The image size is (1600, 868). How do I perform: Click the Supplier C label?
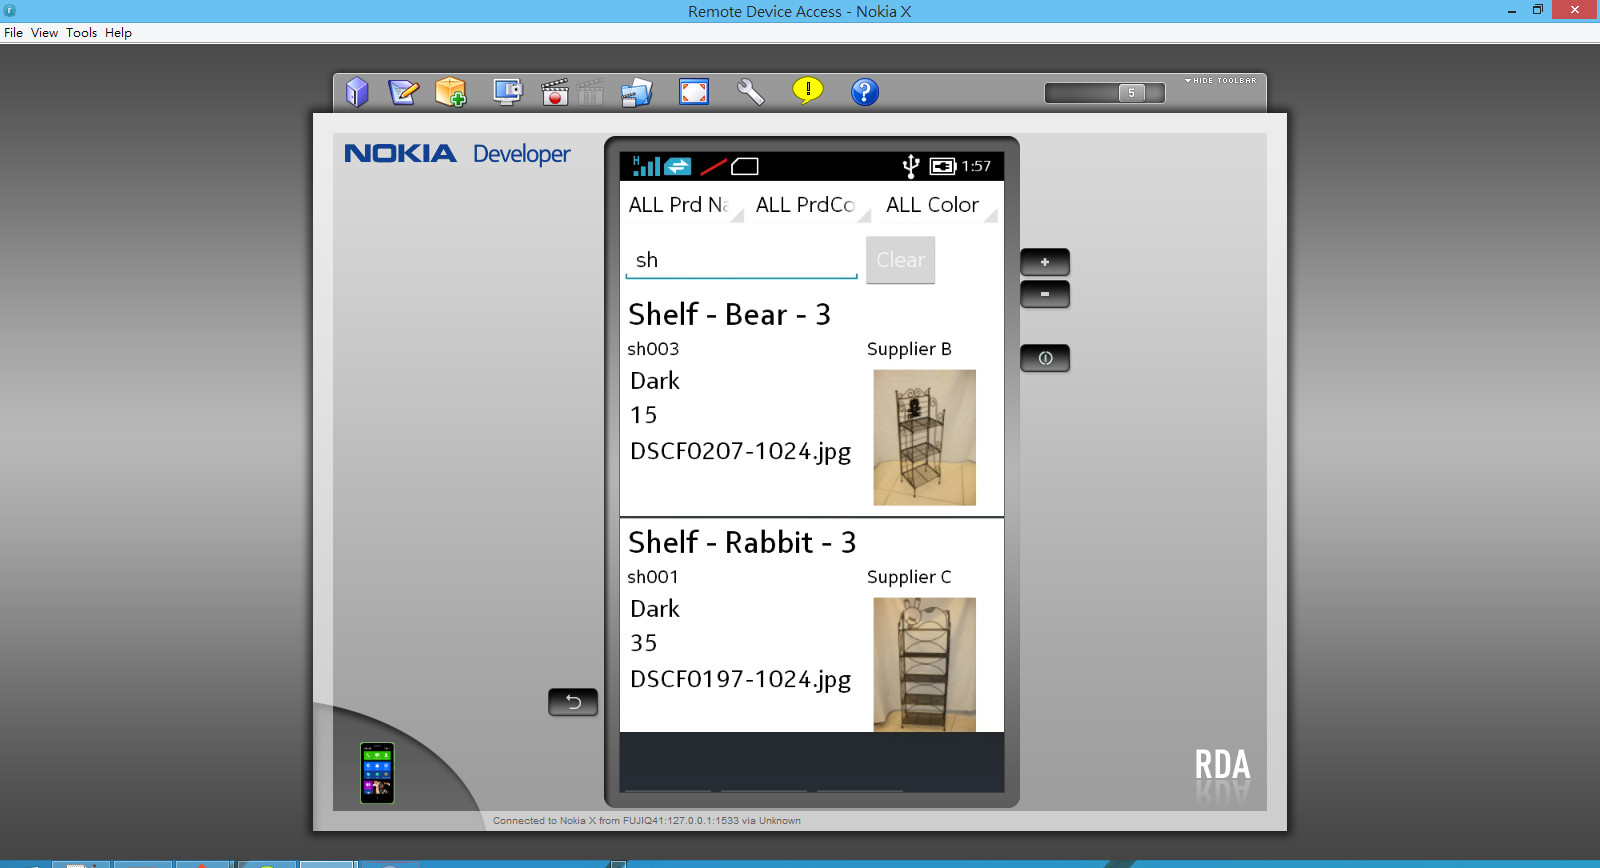909,577
